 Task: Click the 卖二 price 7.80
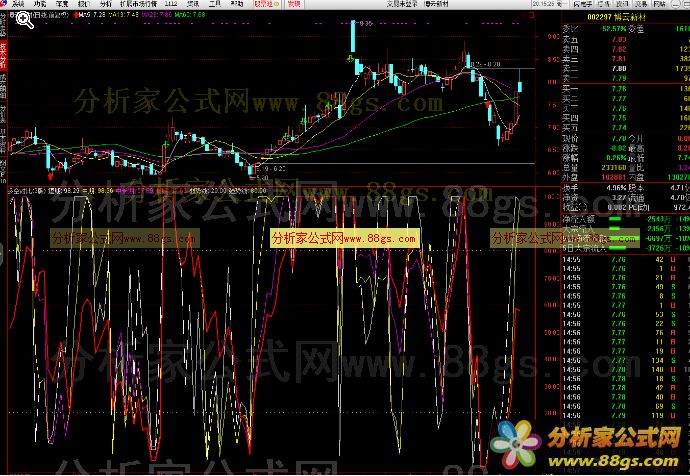point(619,69)
